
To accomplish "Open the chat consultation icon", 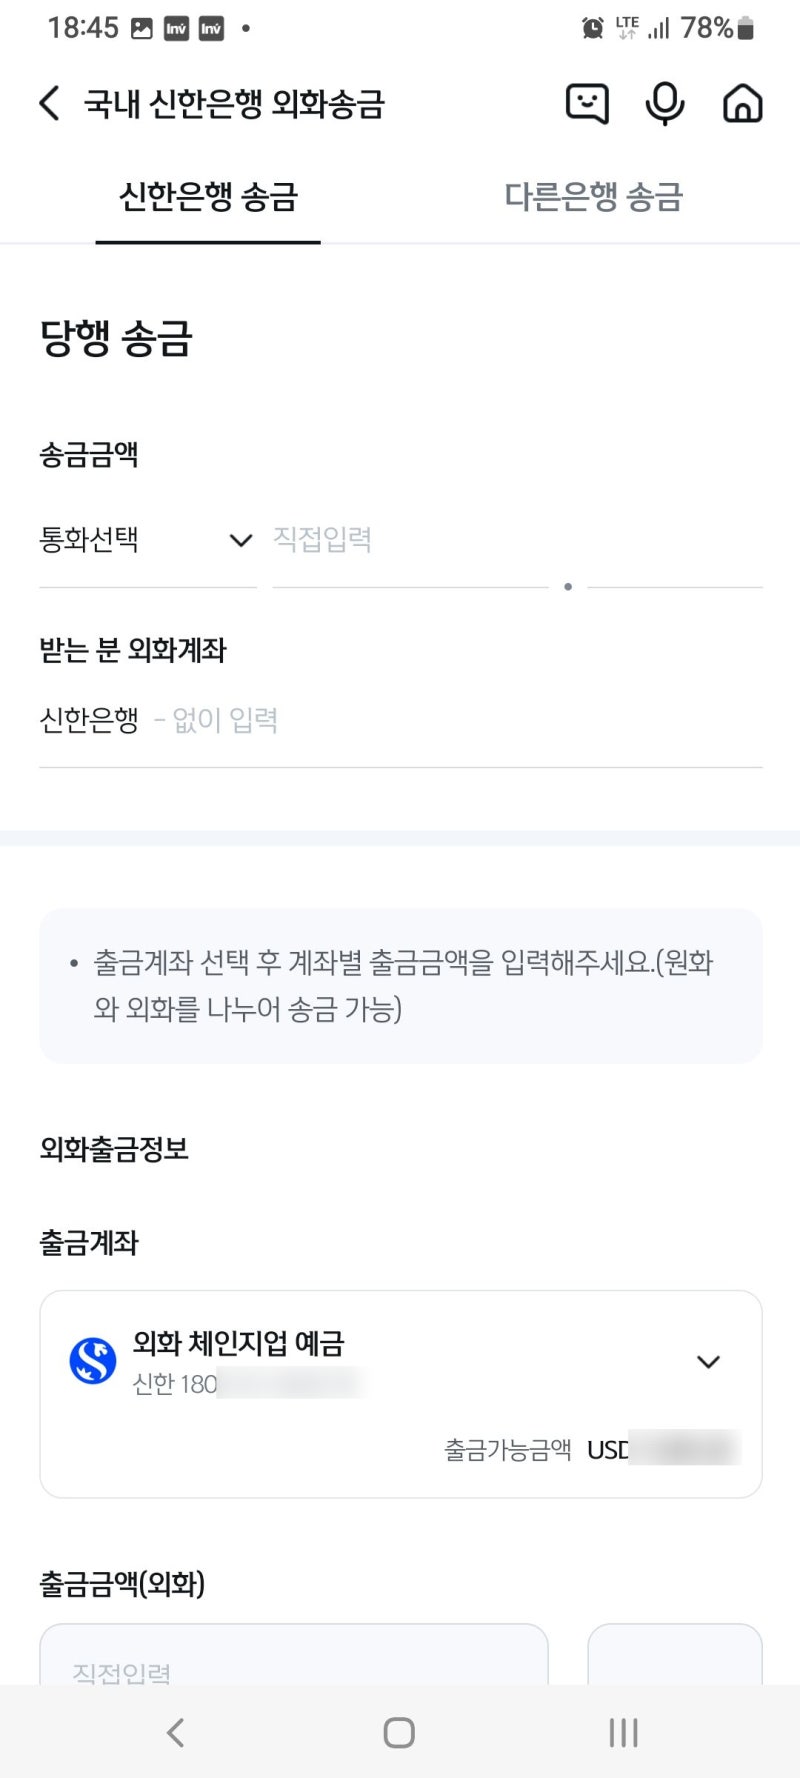I will click(x=586, y=103).
